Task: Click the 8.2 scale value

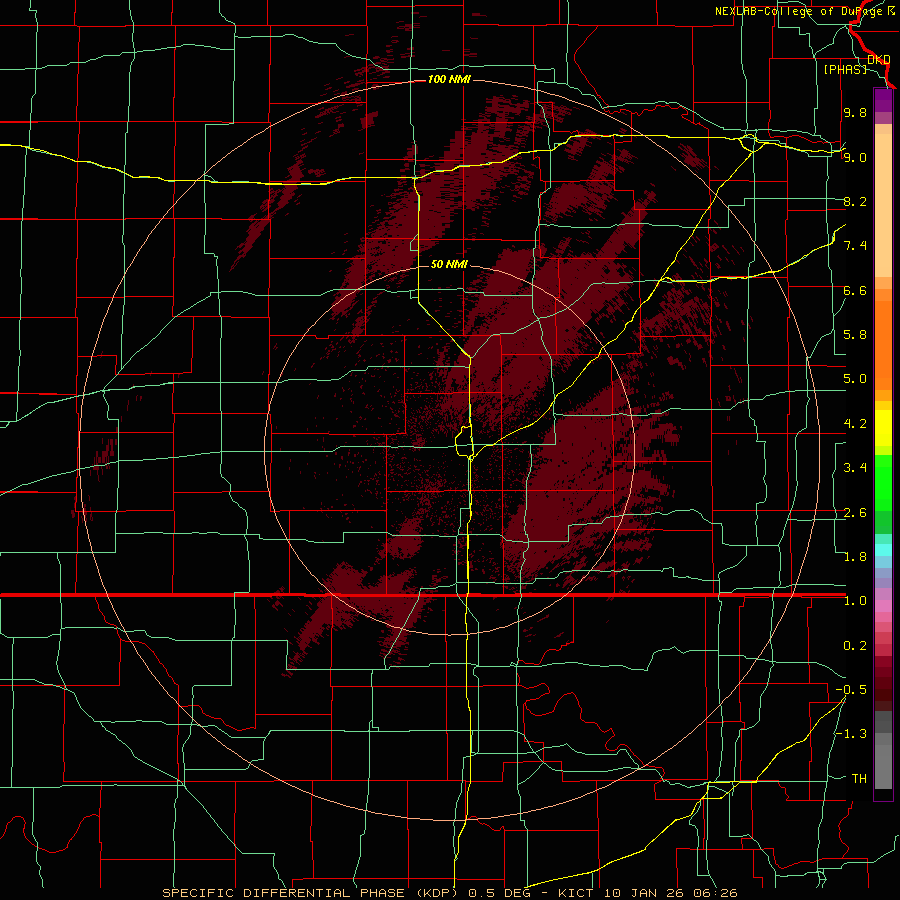Action: 855,201
